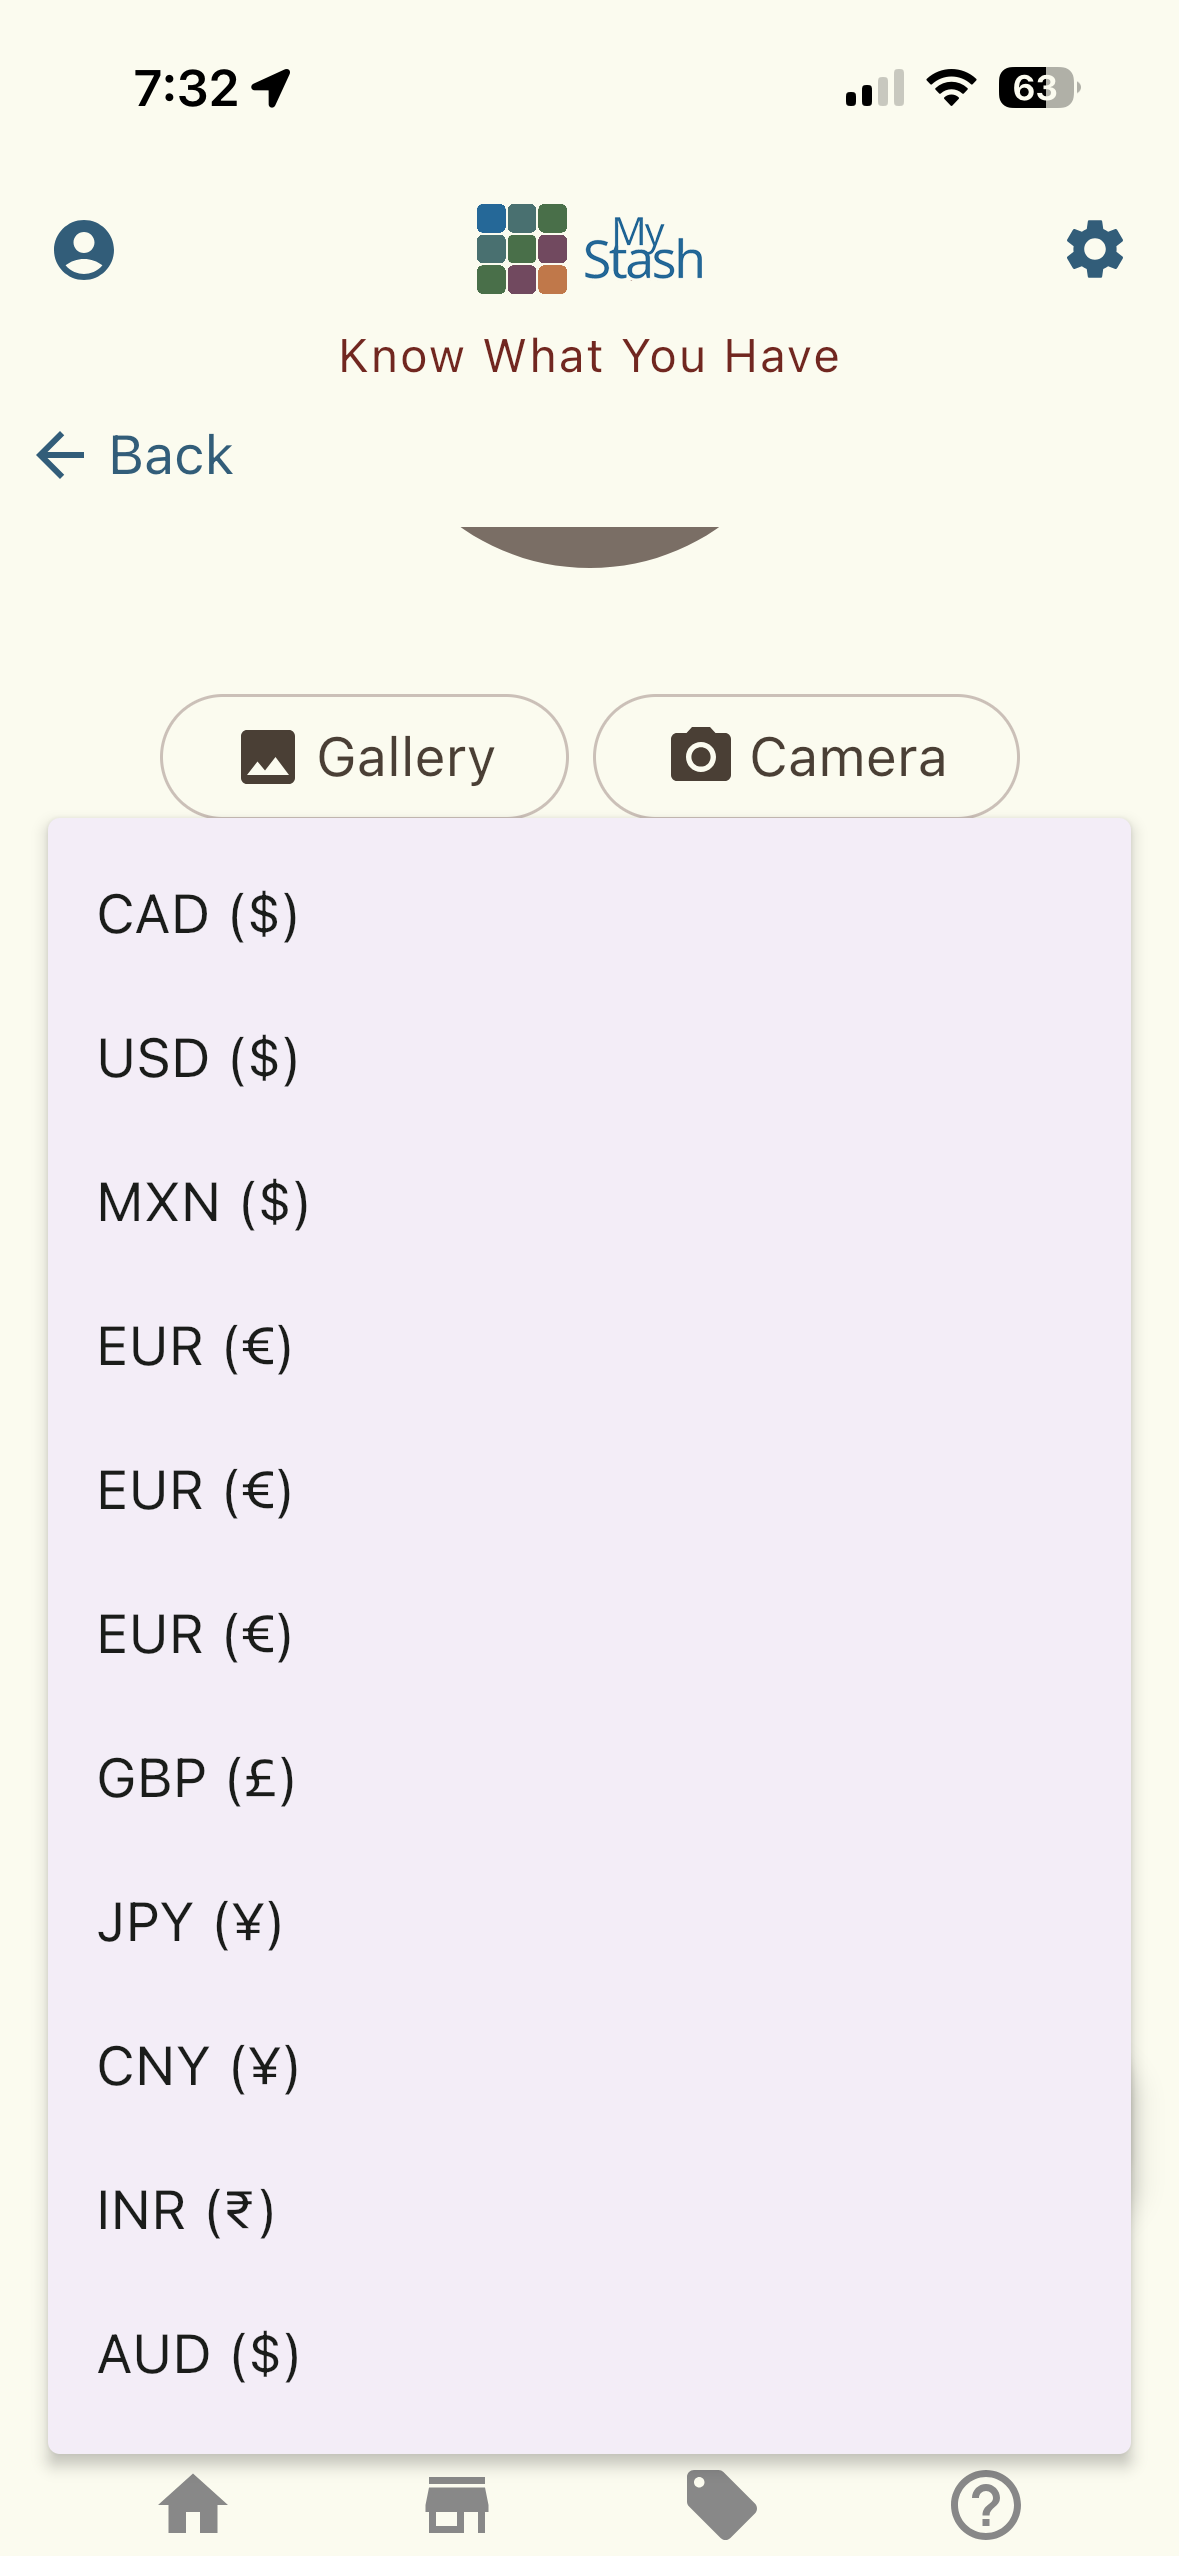Pick AUD ($) currency option
This screenshot has width=1179, height=2556.
coord(198,2355)
